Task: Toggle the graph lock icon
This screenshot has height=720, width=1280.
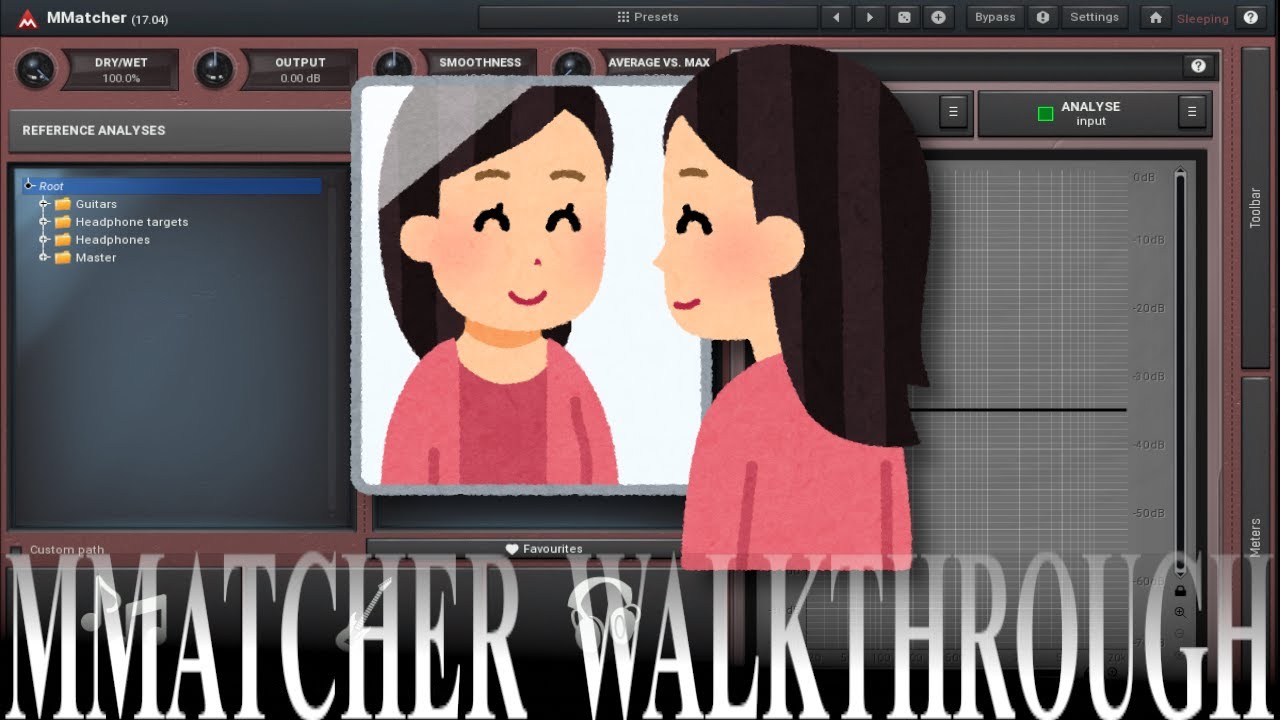Action: [x=1180, y=591]
